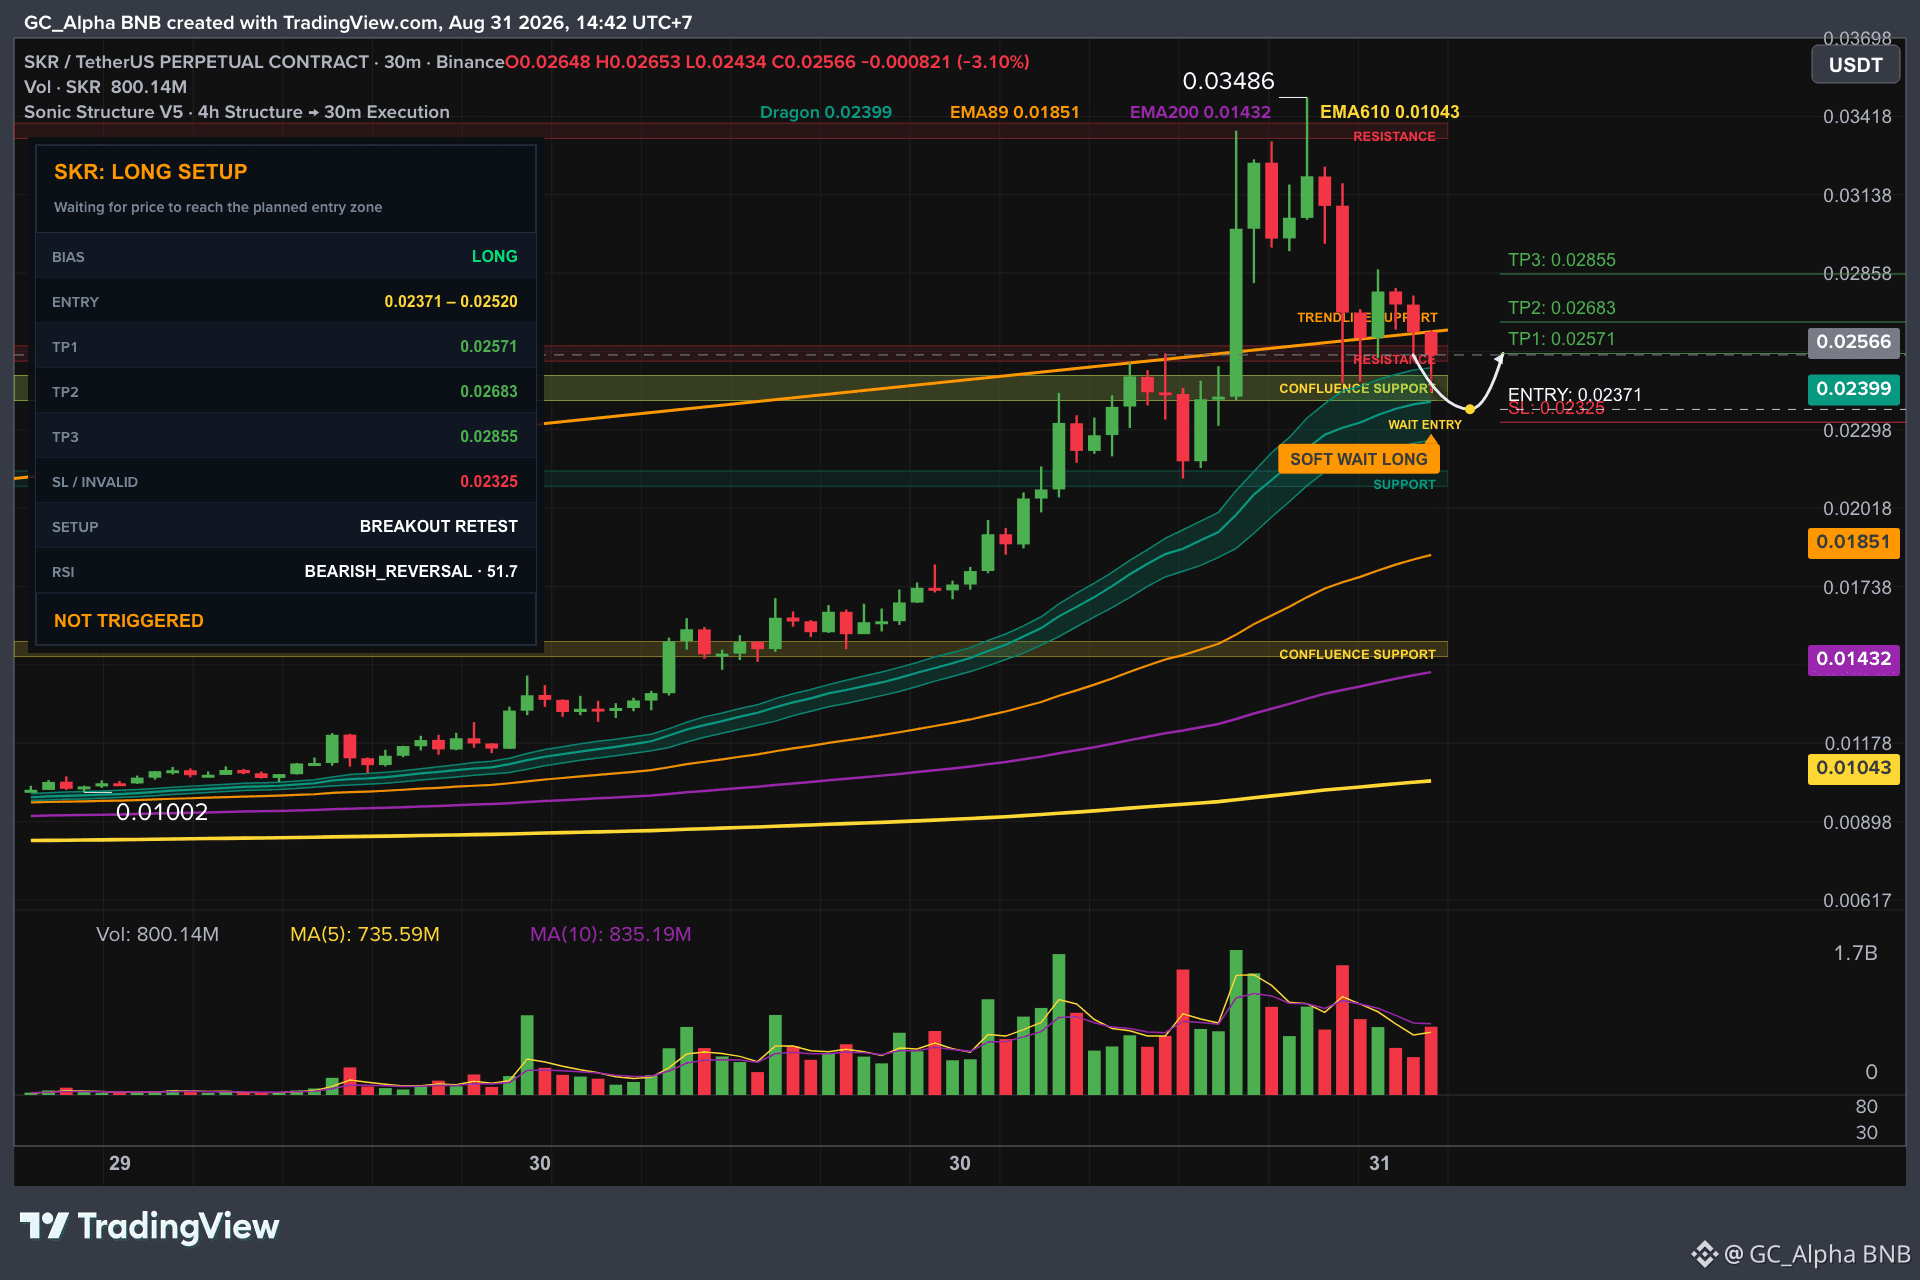1920x1280 pixels.
Task: Click the 'MA(10): 835.19M' volume legend
Action: [x=611, y=934]
